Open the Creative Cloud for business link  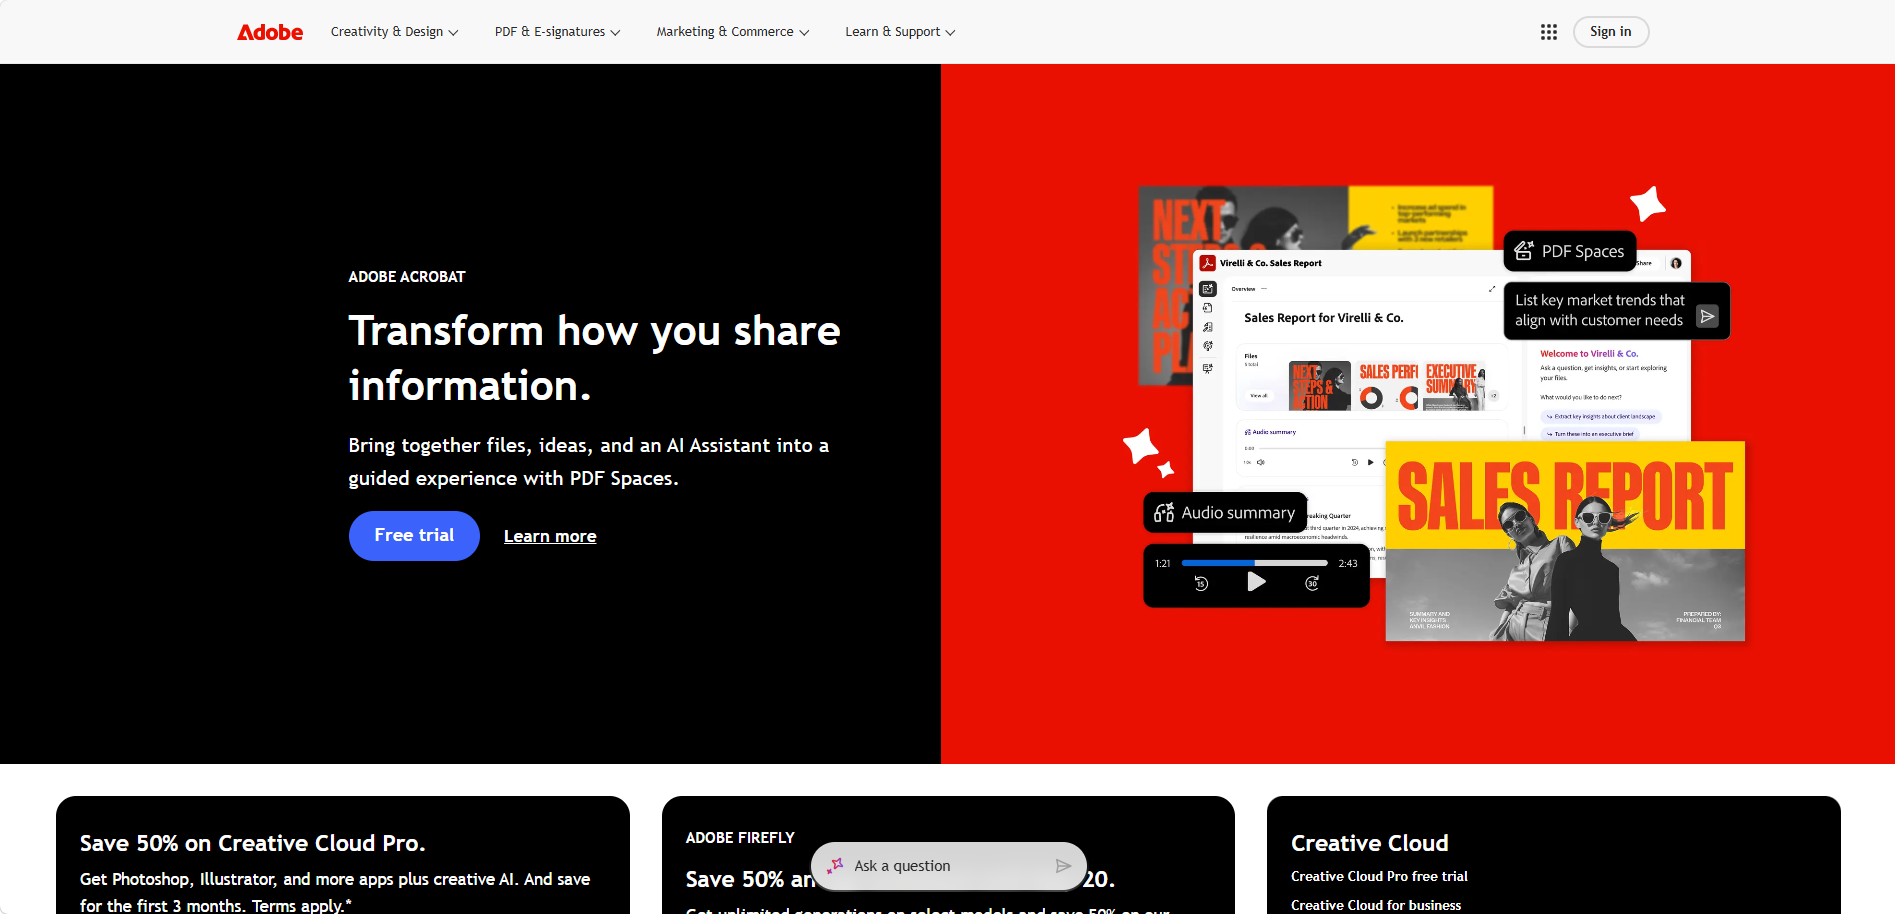(1376, 905)
